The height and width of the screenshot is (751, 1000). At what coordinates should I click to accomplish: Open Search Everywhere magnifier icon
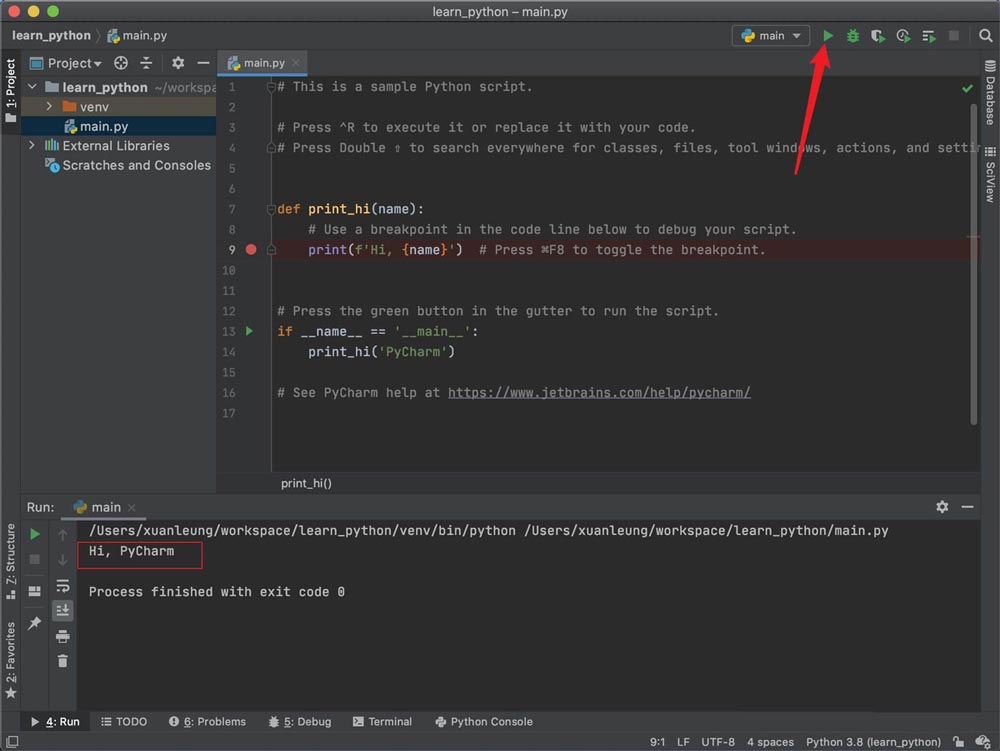(x=985, y=36)
